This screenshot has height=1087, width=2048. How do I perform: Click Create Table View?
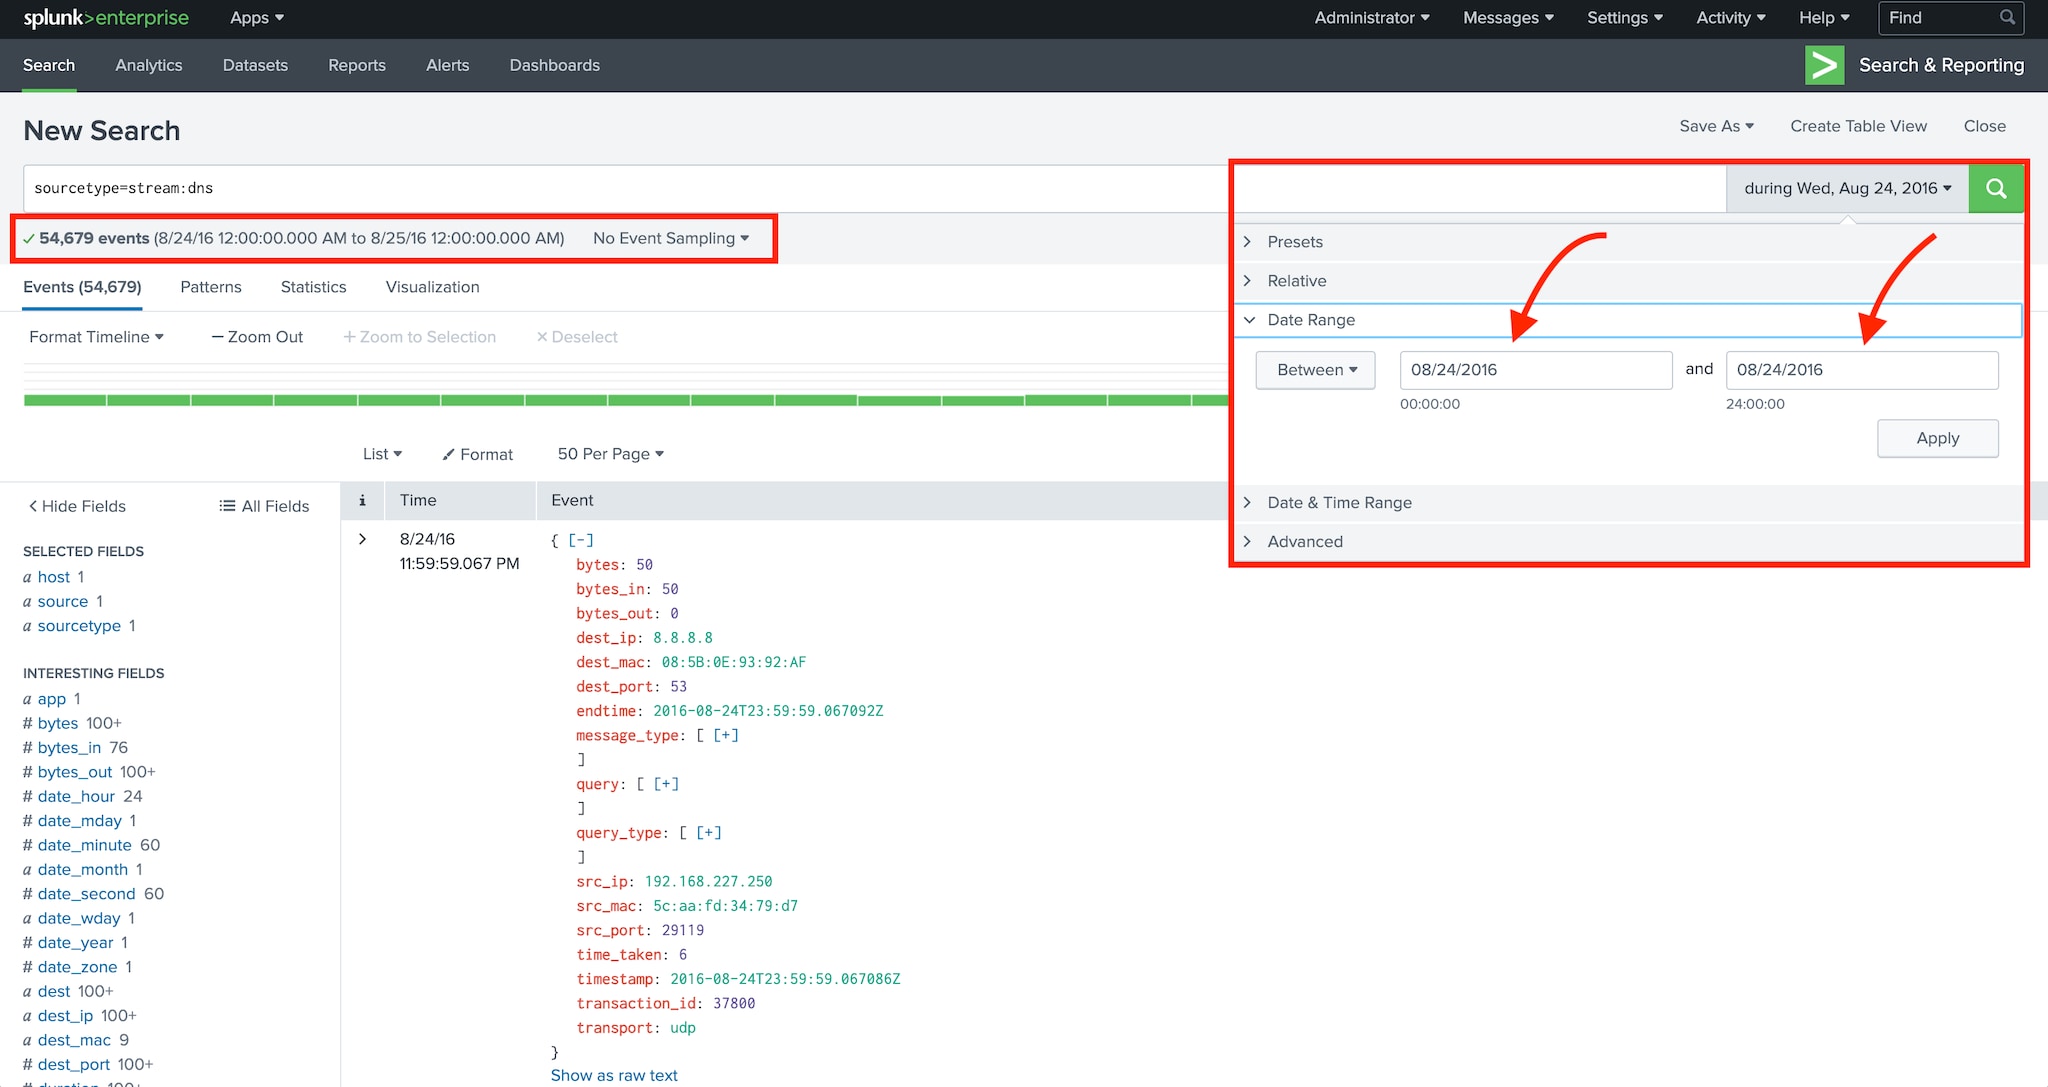pos(1858,126)
